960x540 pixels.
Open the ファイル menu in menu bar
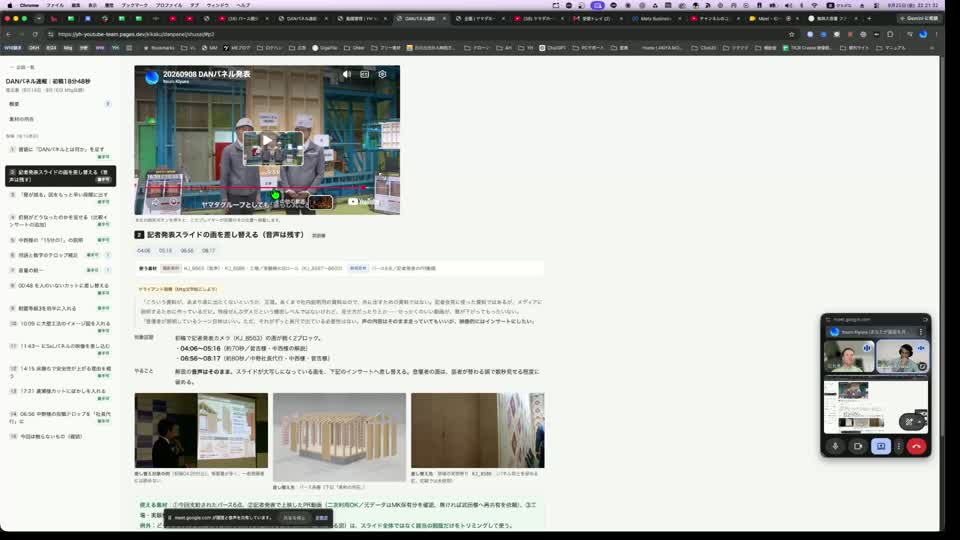[x=55, y=5]
